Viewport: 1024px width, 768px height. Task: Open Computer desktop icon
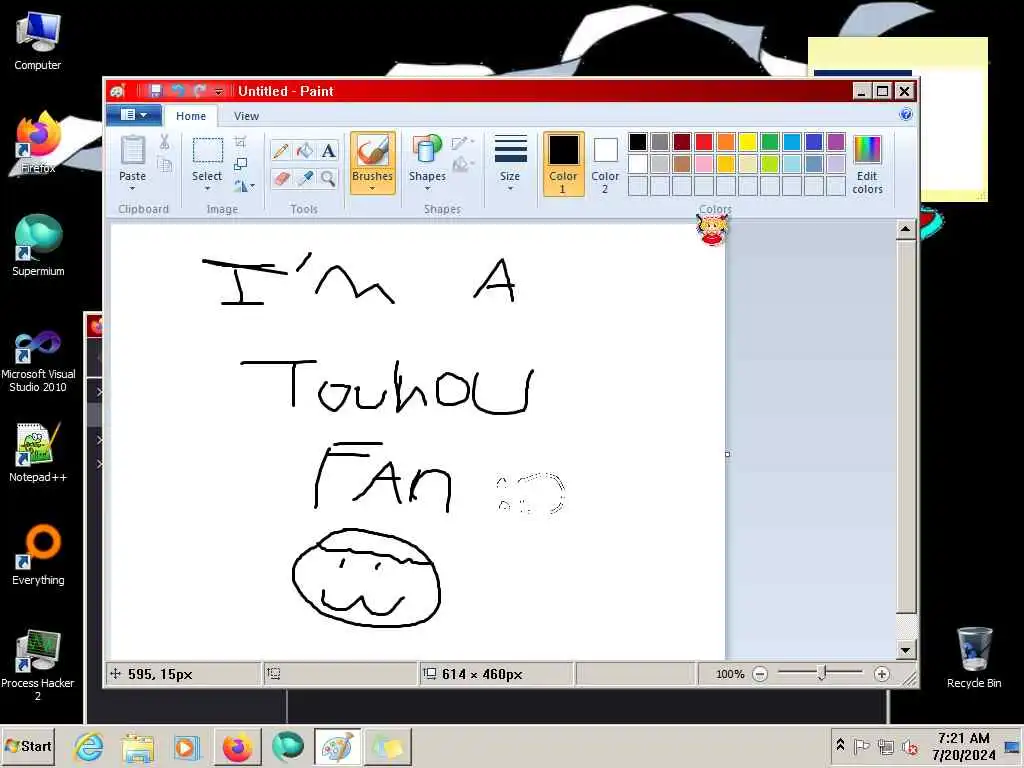pos(38,40)
